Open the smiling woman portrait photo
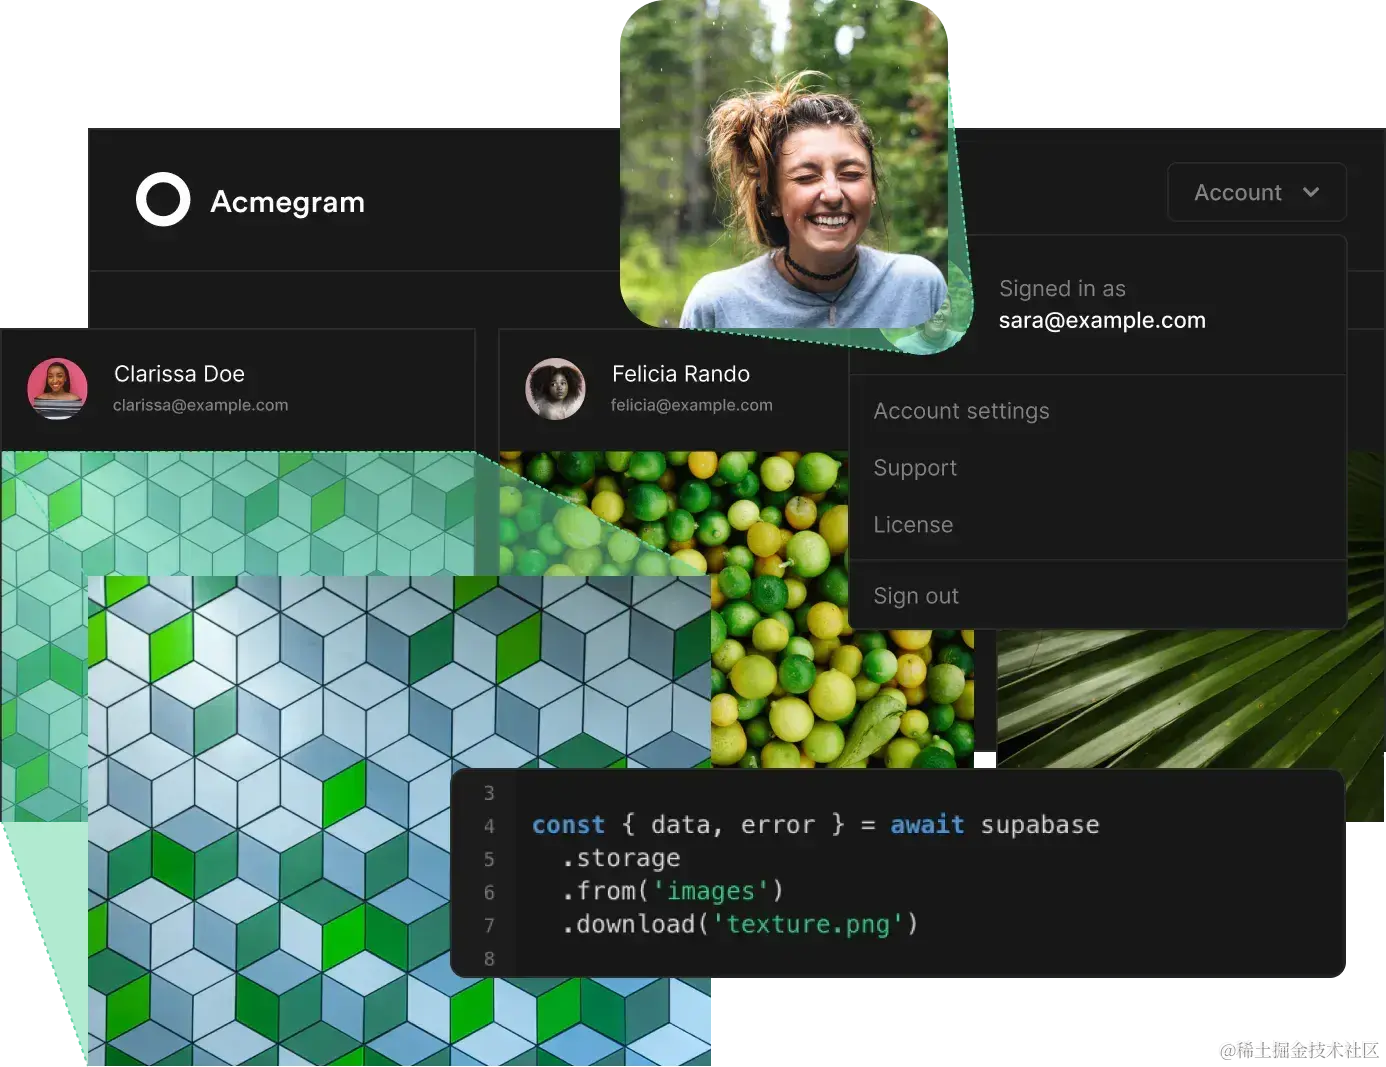 coord(784,165)
